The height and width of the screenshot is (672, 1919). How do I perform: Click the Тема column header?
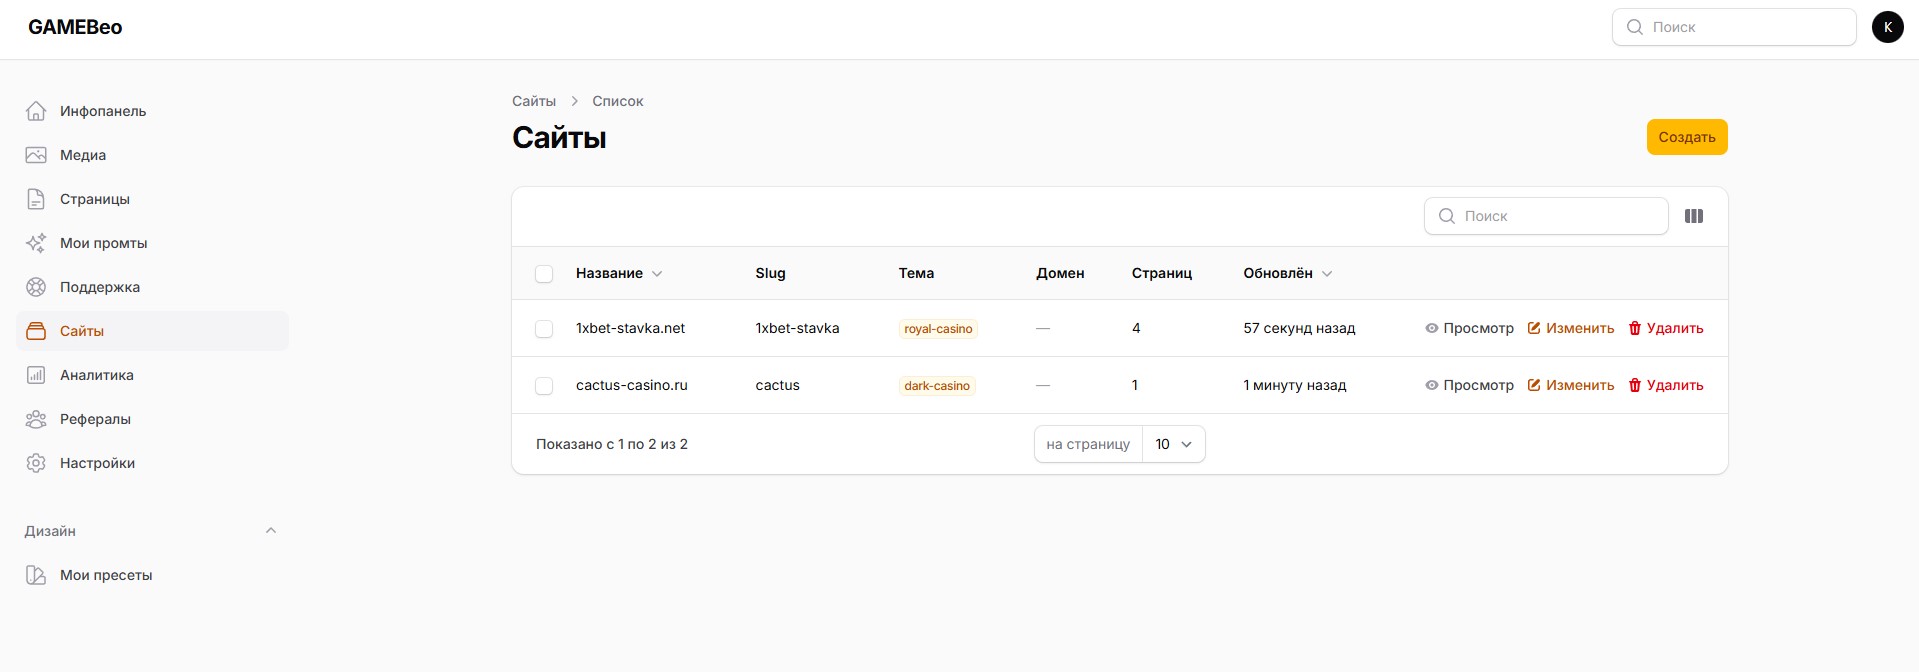pos(916,273)
